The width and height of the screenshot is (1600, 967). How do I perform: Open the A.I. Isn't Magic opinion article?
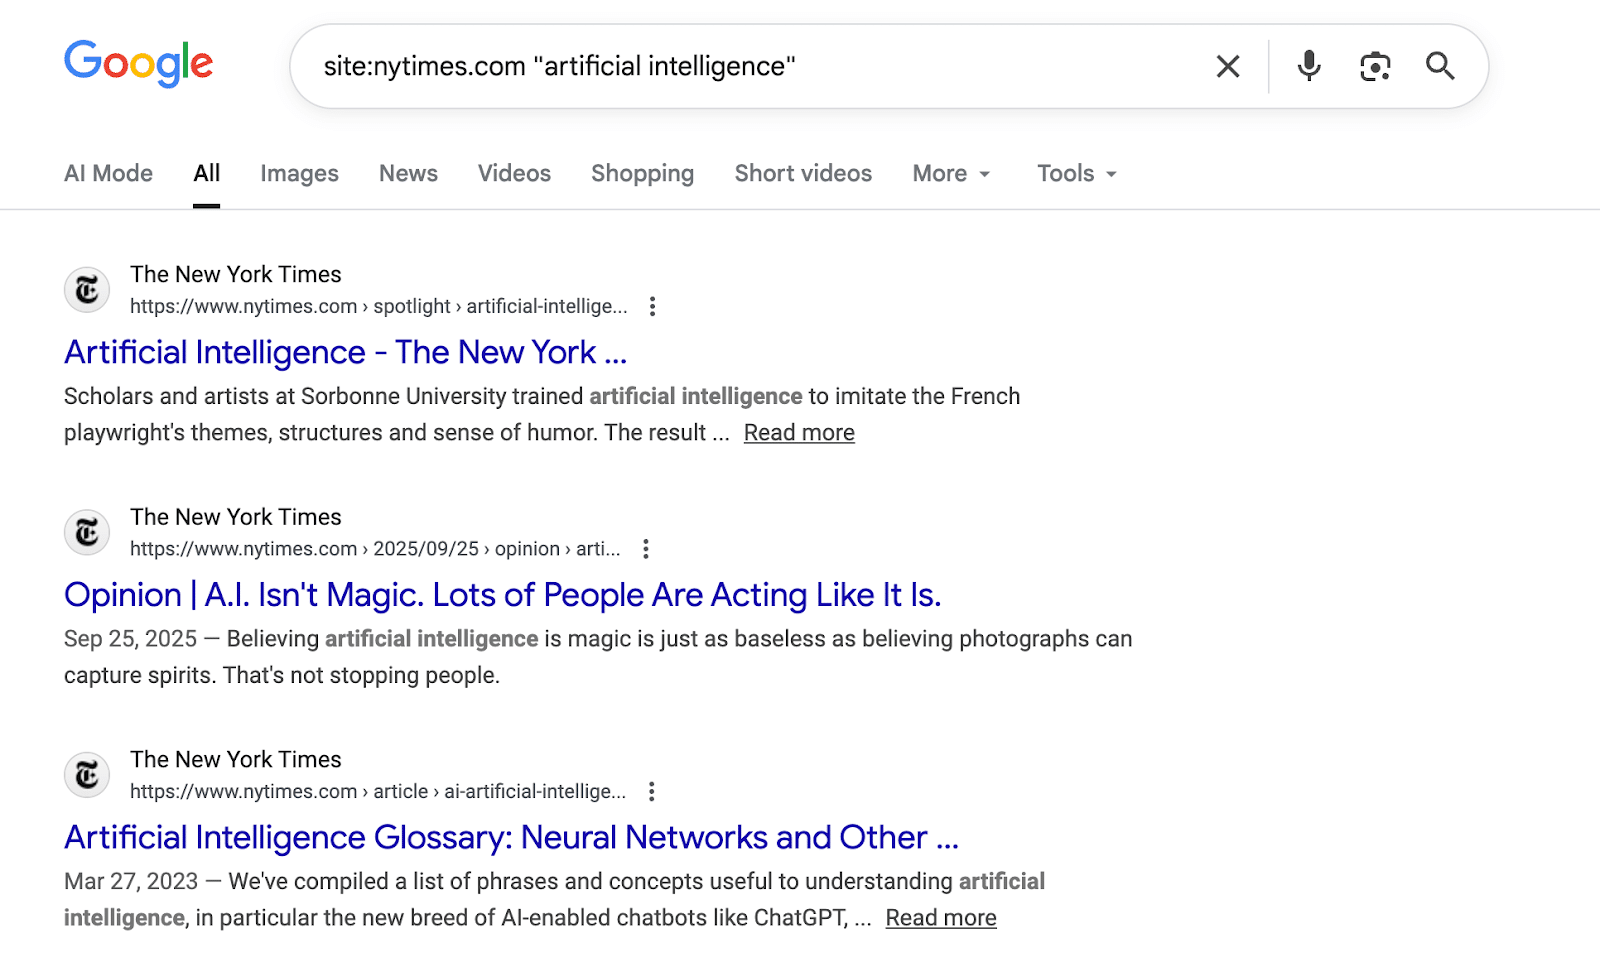coord(503,594)
